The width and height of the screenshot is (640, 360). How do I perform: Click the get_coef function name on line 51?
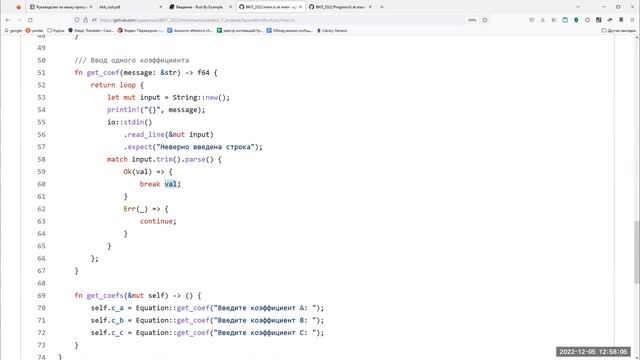103,73
